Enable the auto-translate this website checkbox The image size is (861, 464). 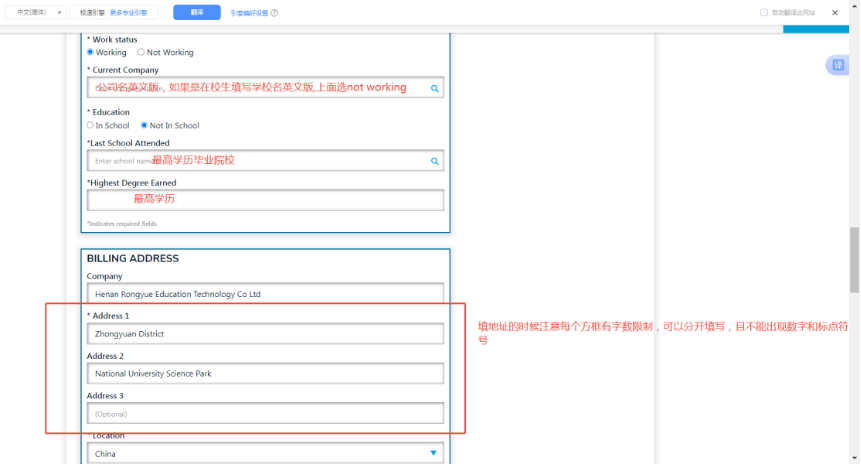(764, 13)
